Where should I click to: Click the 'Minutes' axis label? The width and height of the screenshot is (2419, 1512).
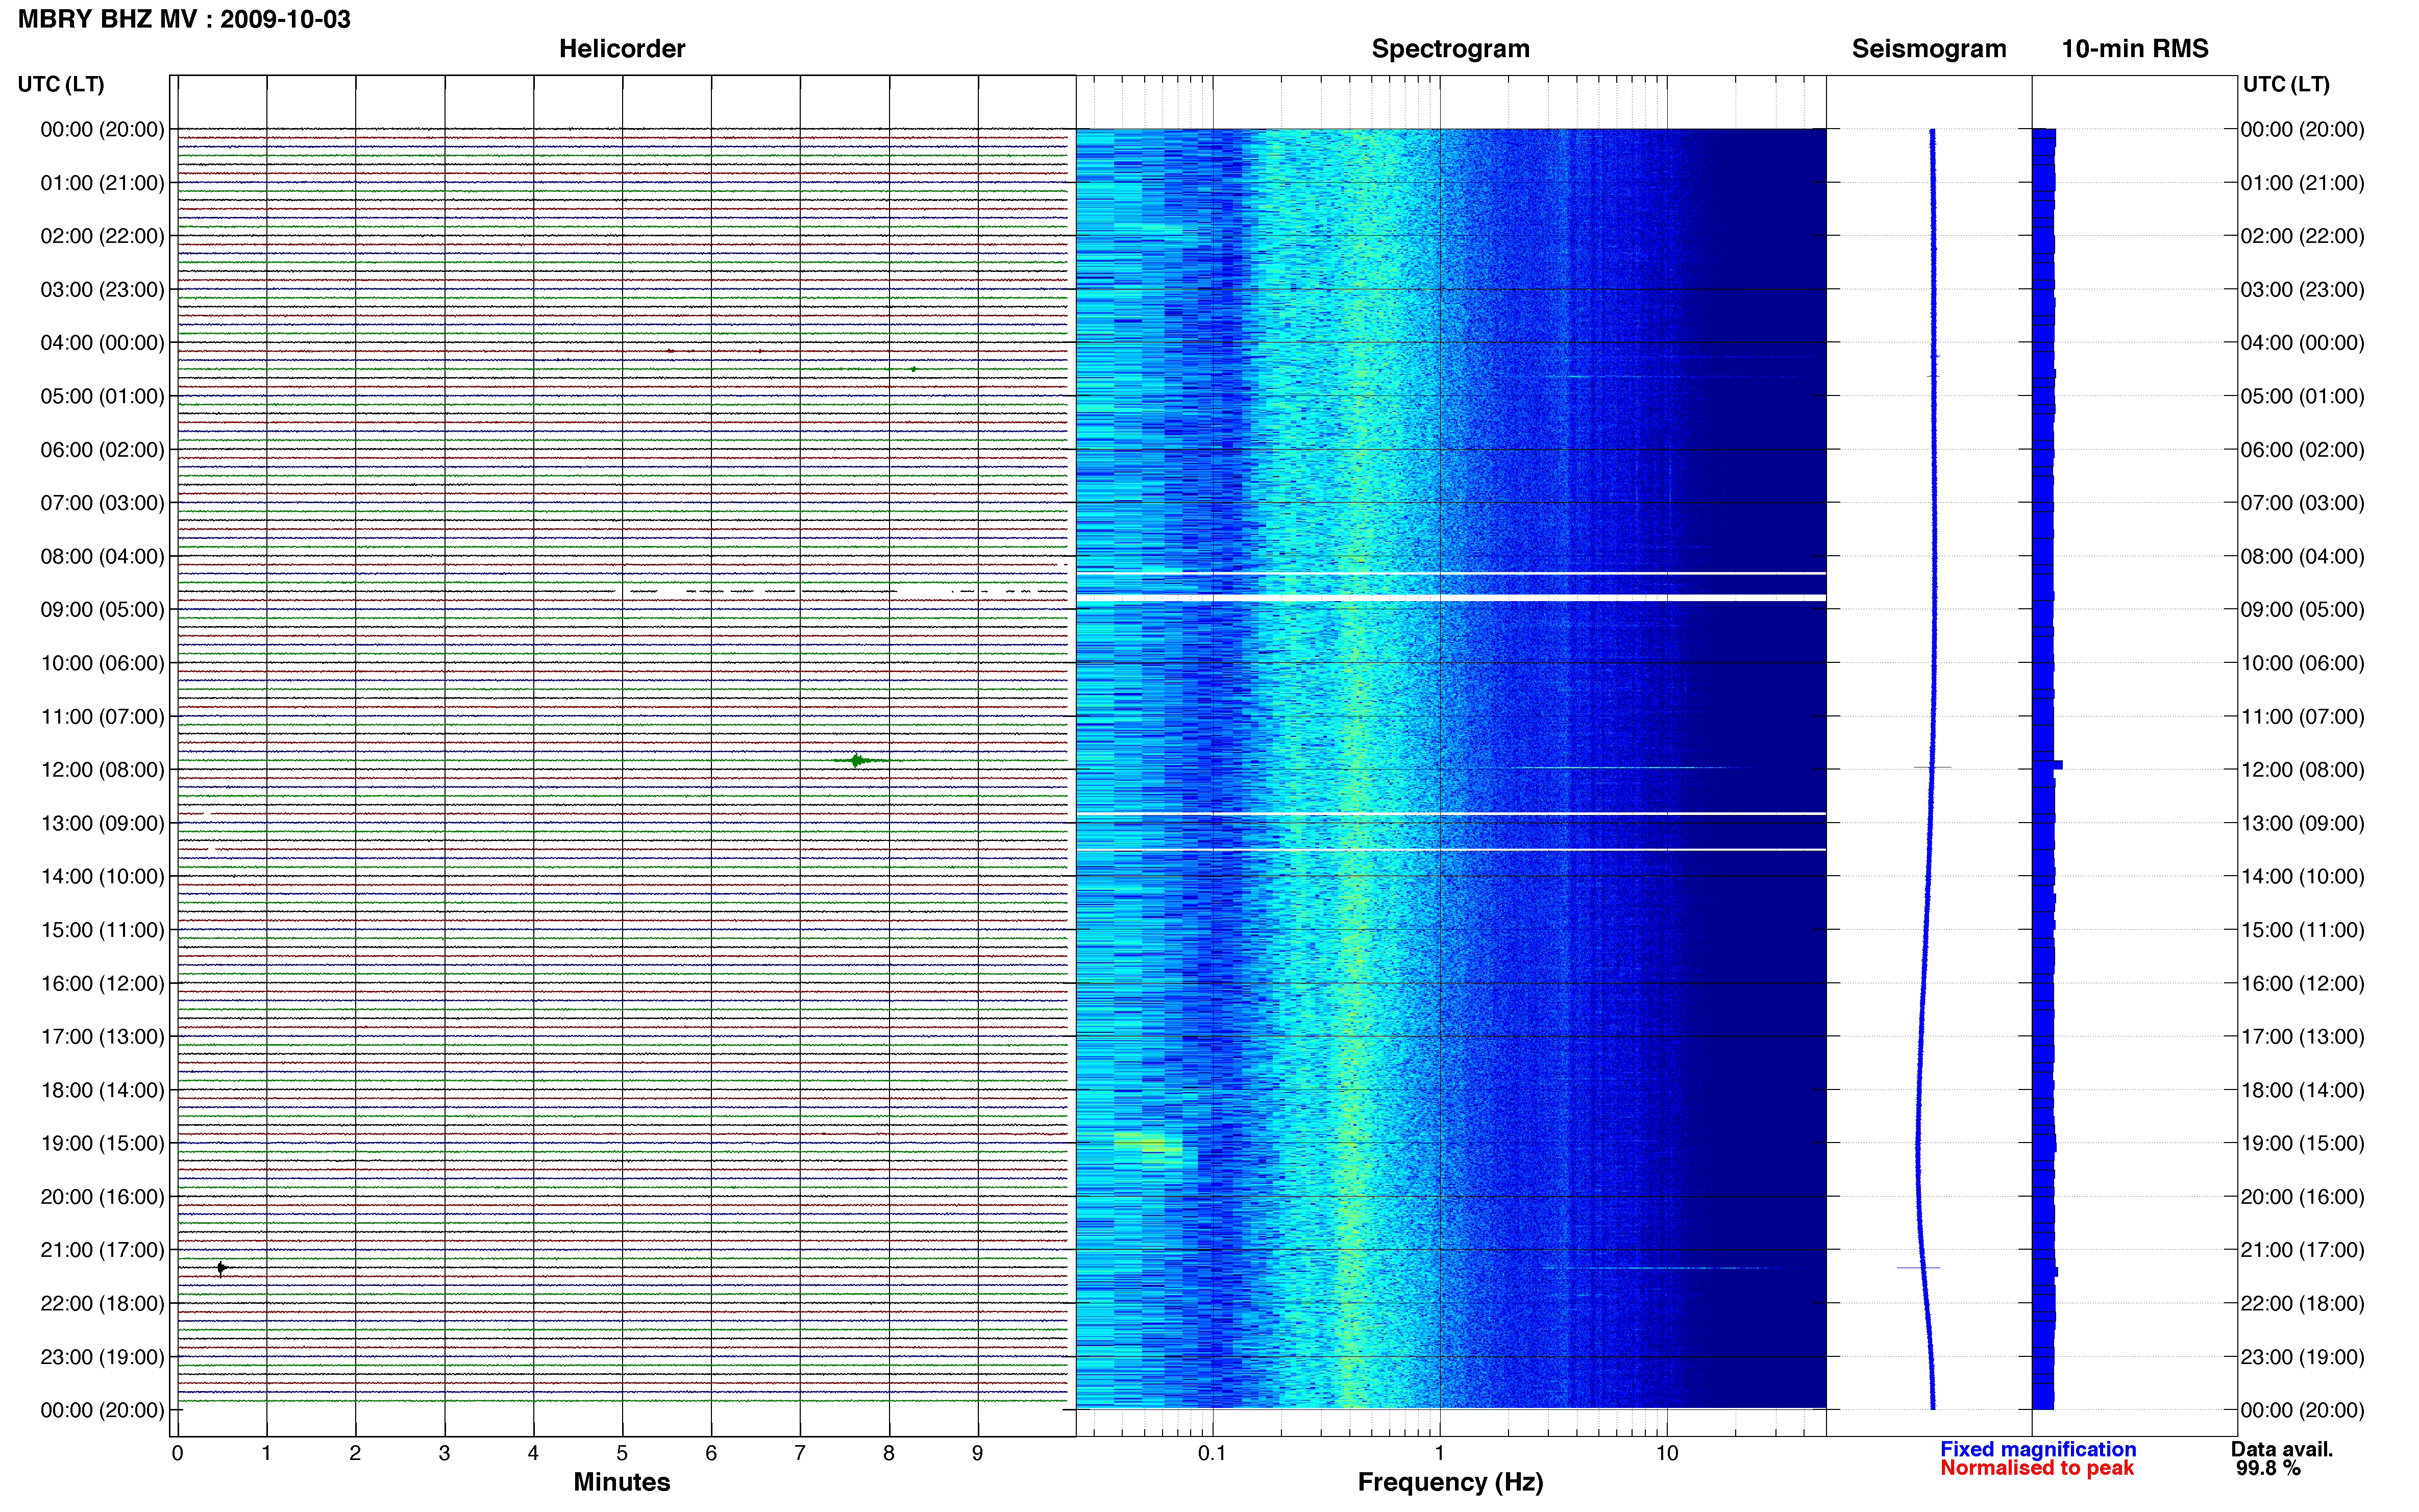tap(621, 1482)
